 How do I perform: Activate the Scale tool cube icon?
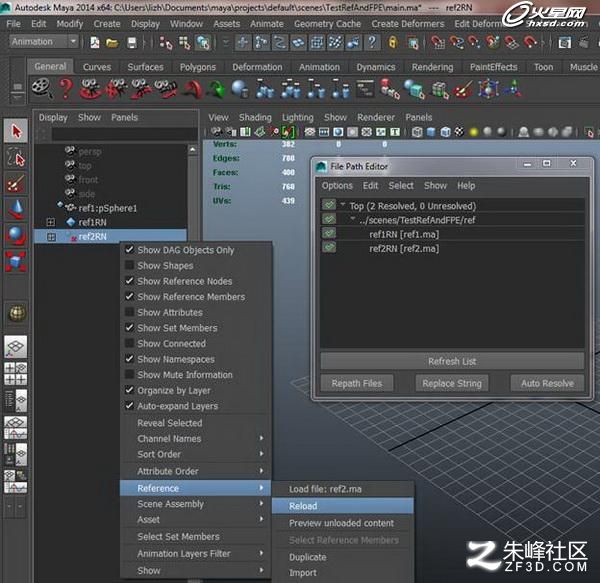[x=16, y=261]
